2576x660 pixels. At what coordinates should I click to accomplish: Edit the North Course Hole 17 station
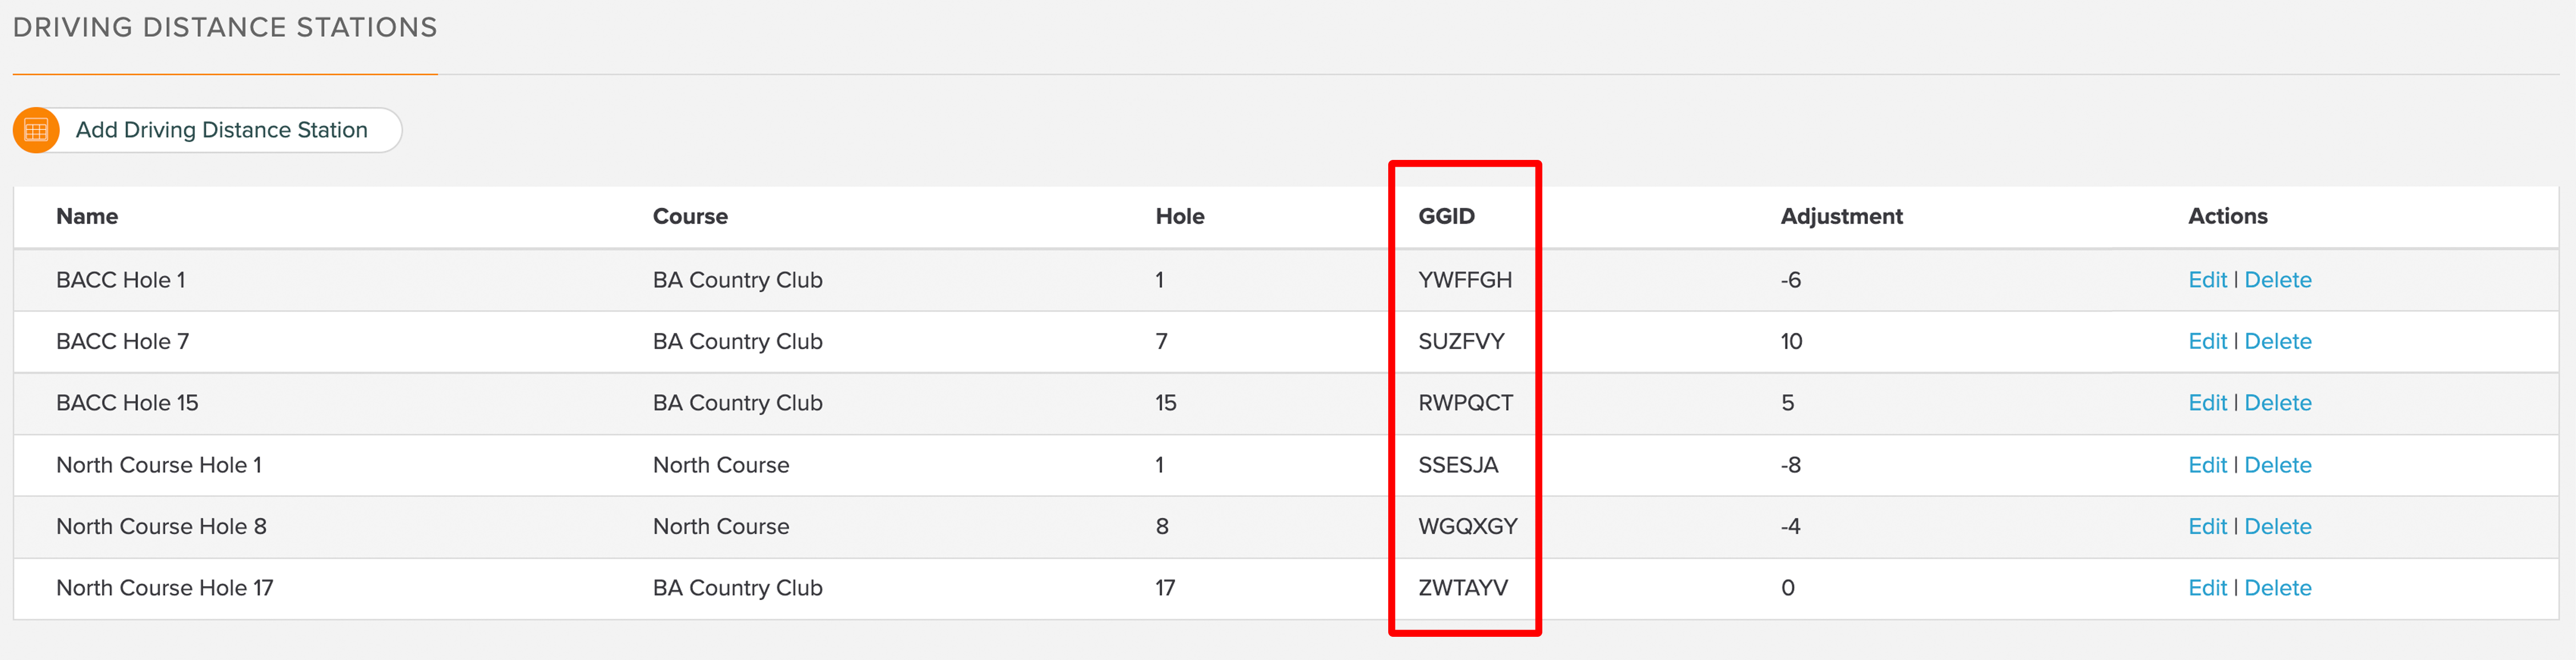[2207, 588]
